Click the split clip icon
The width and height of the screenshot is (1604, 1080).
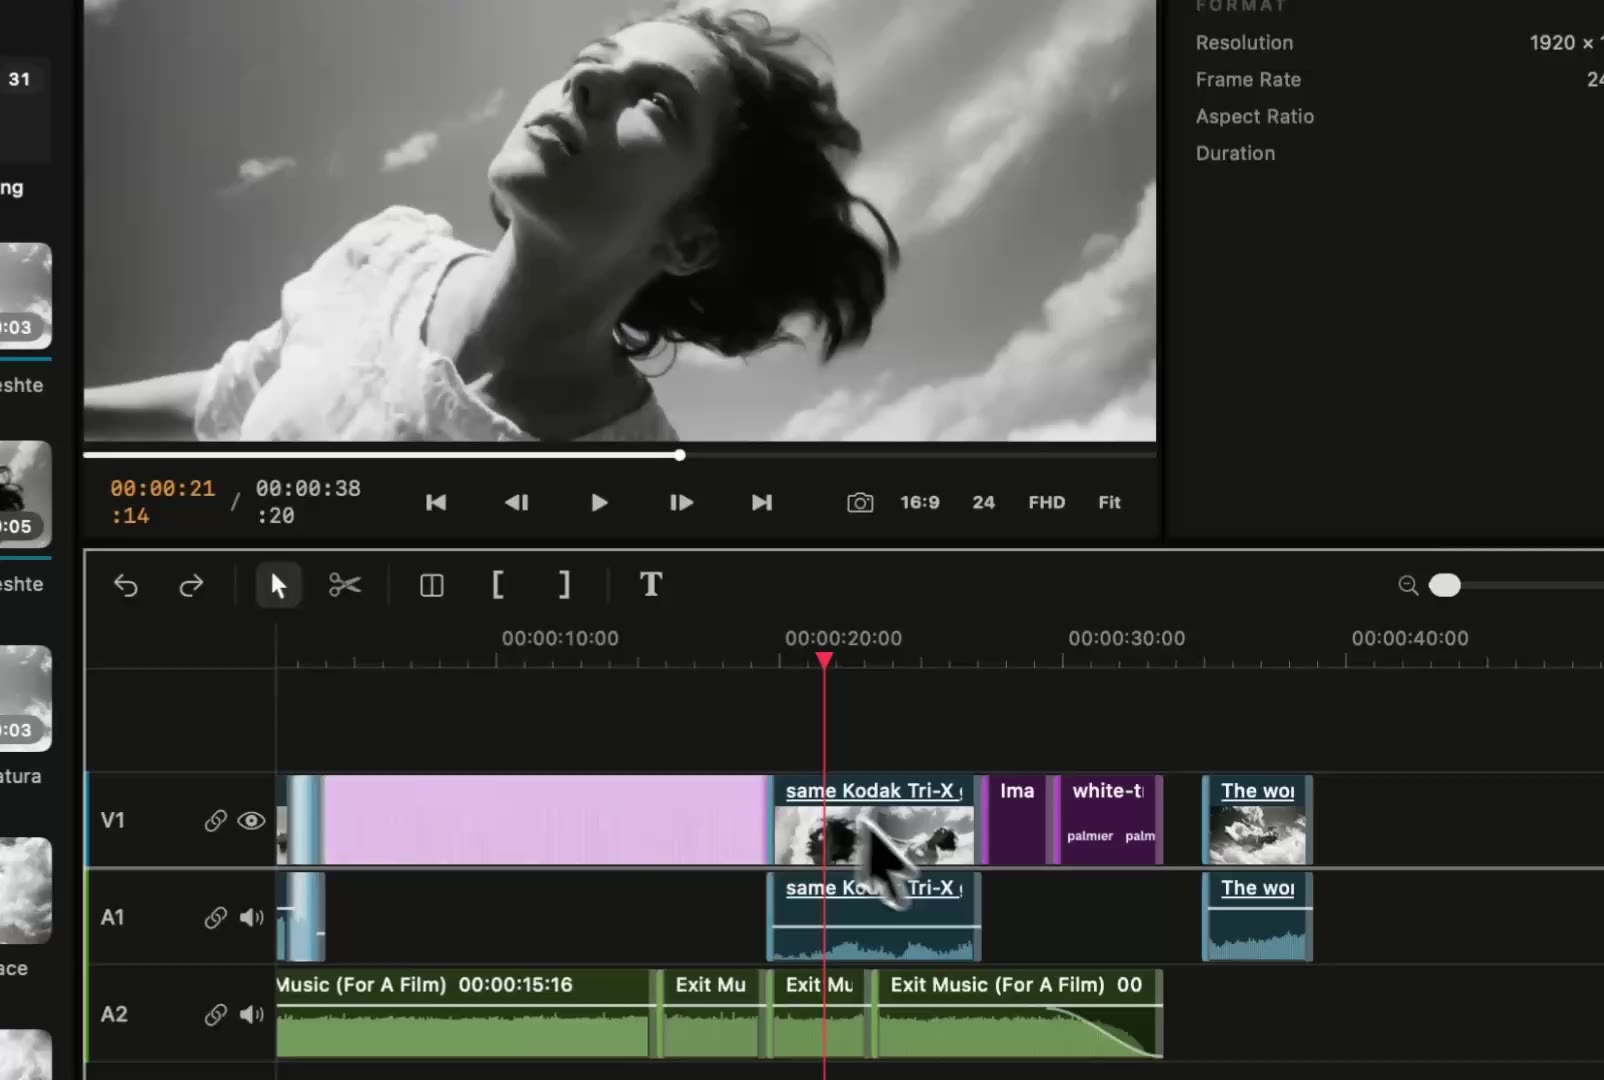(x=432, y=585)
